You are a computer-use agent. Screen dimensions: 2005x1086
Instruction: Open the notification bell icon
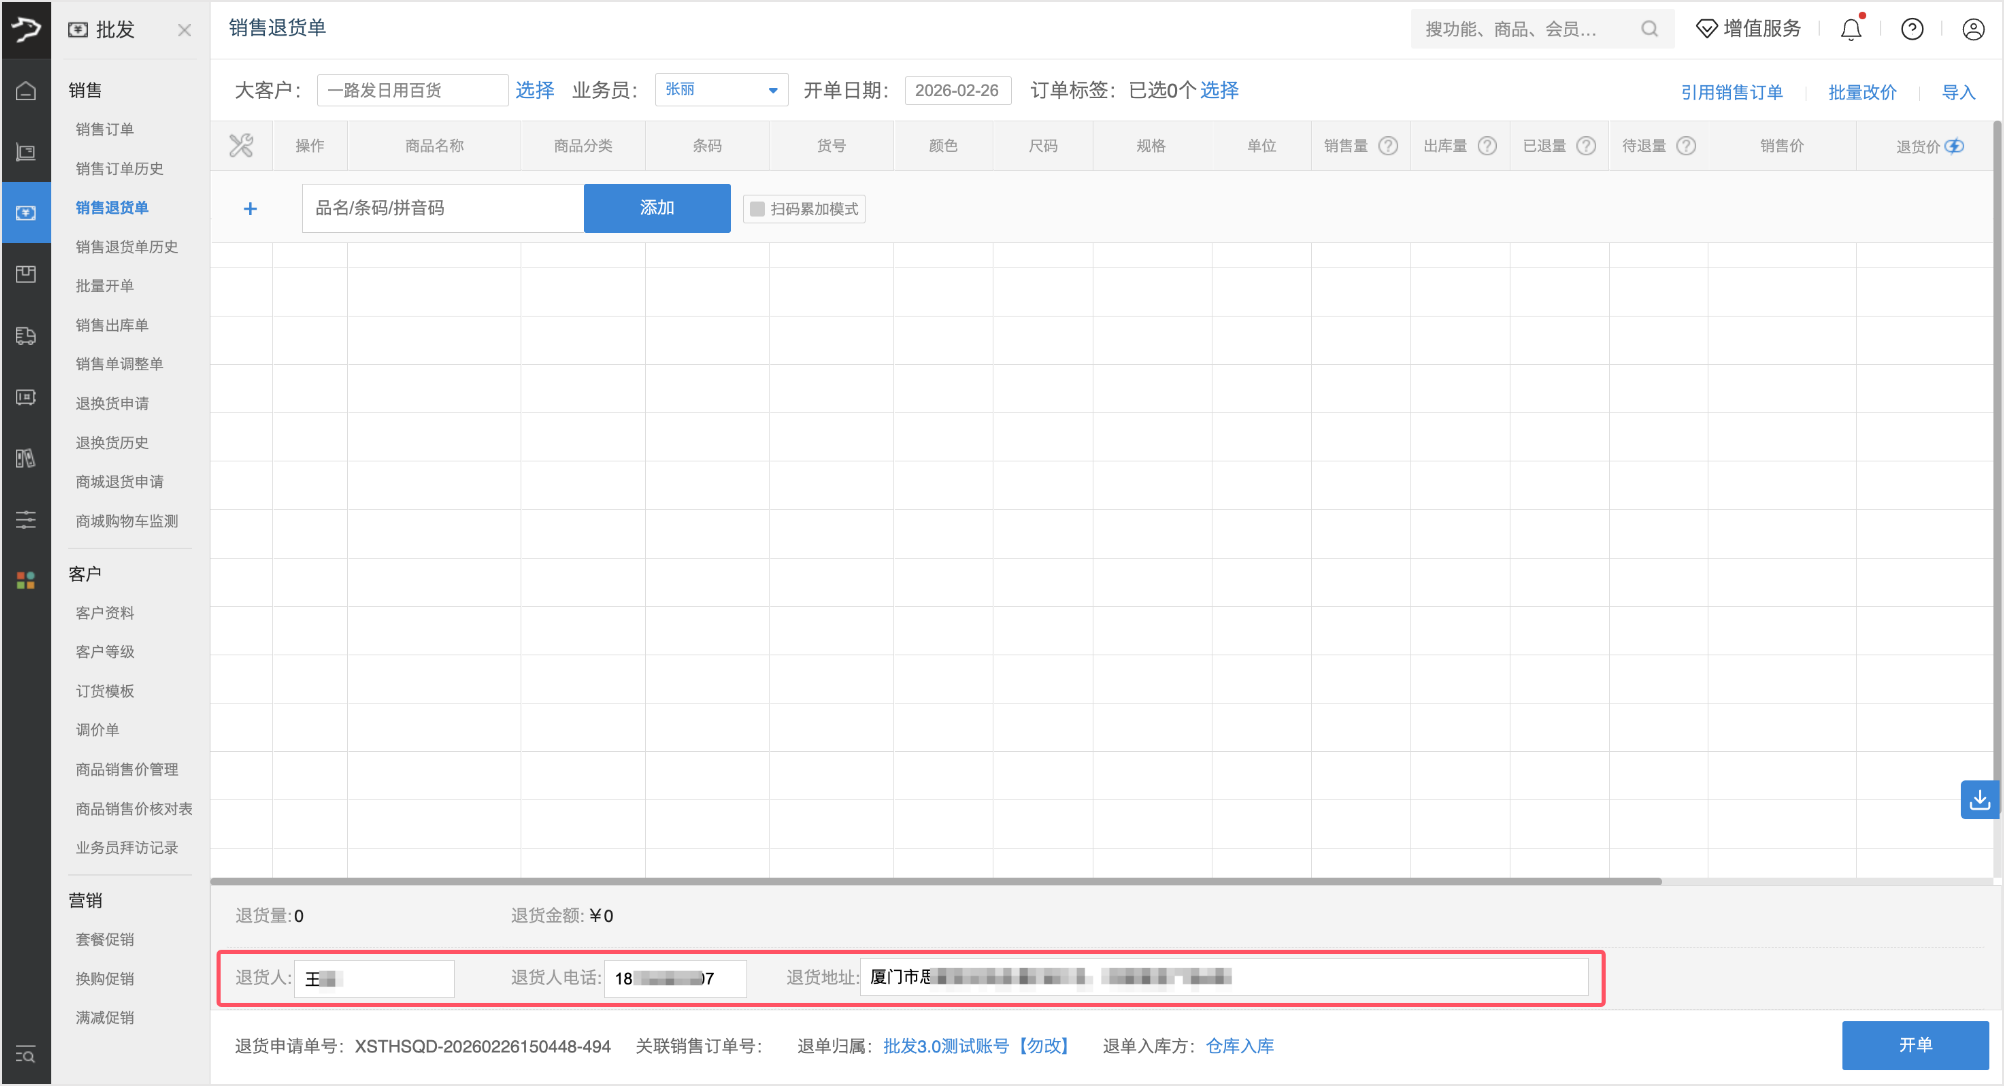(1849, 28)
